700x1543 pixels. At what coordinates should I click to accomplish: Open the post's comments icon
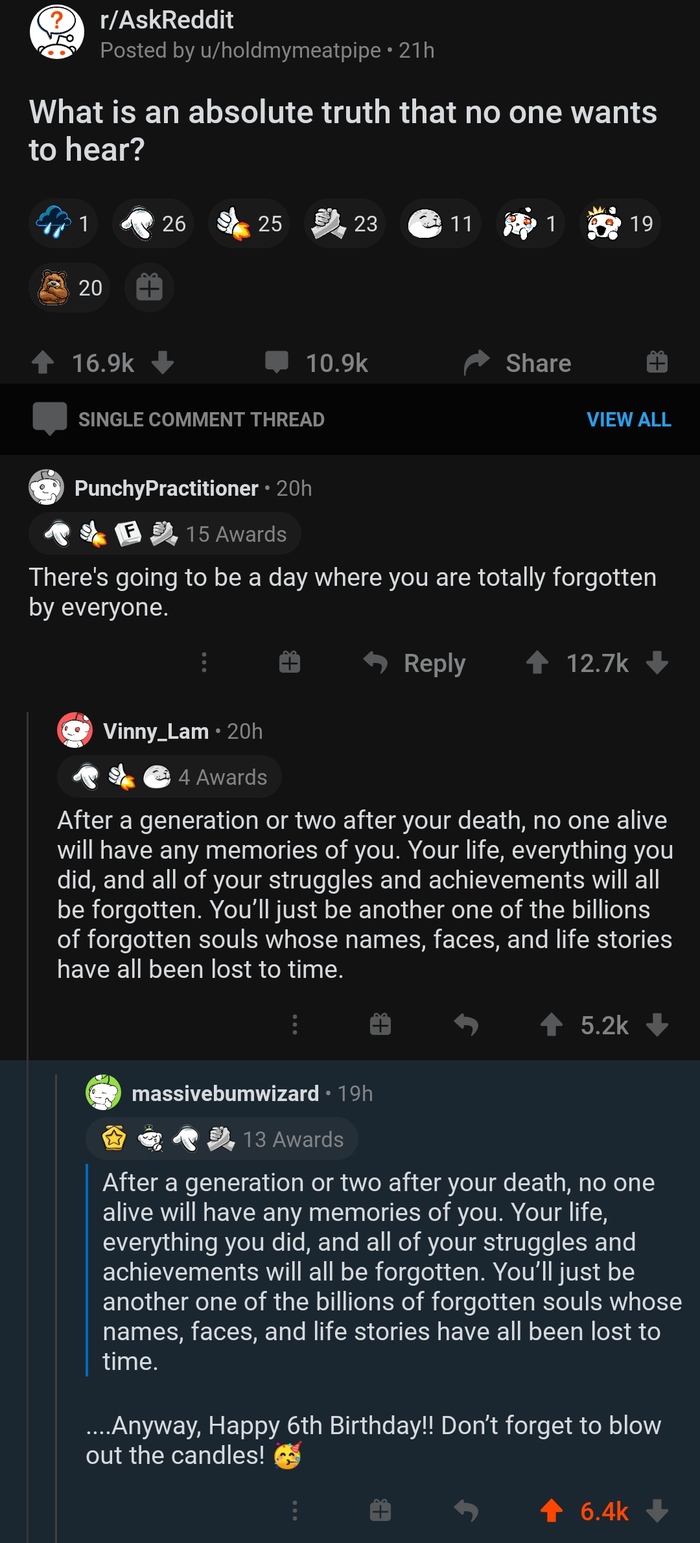277,362
